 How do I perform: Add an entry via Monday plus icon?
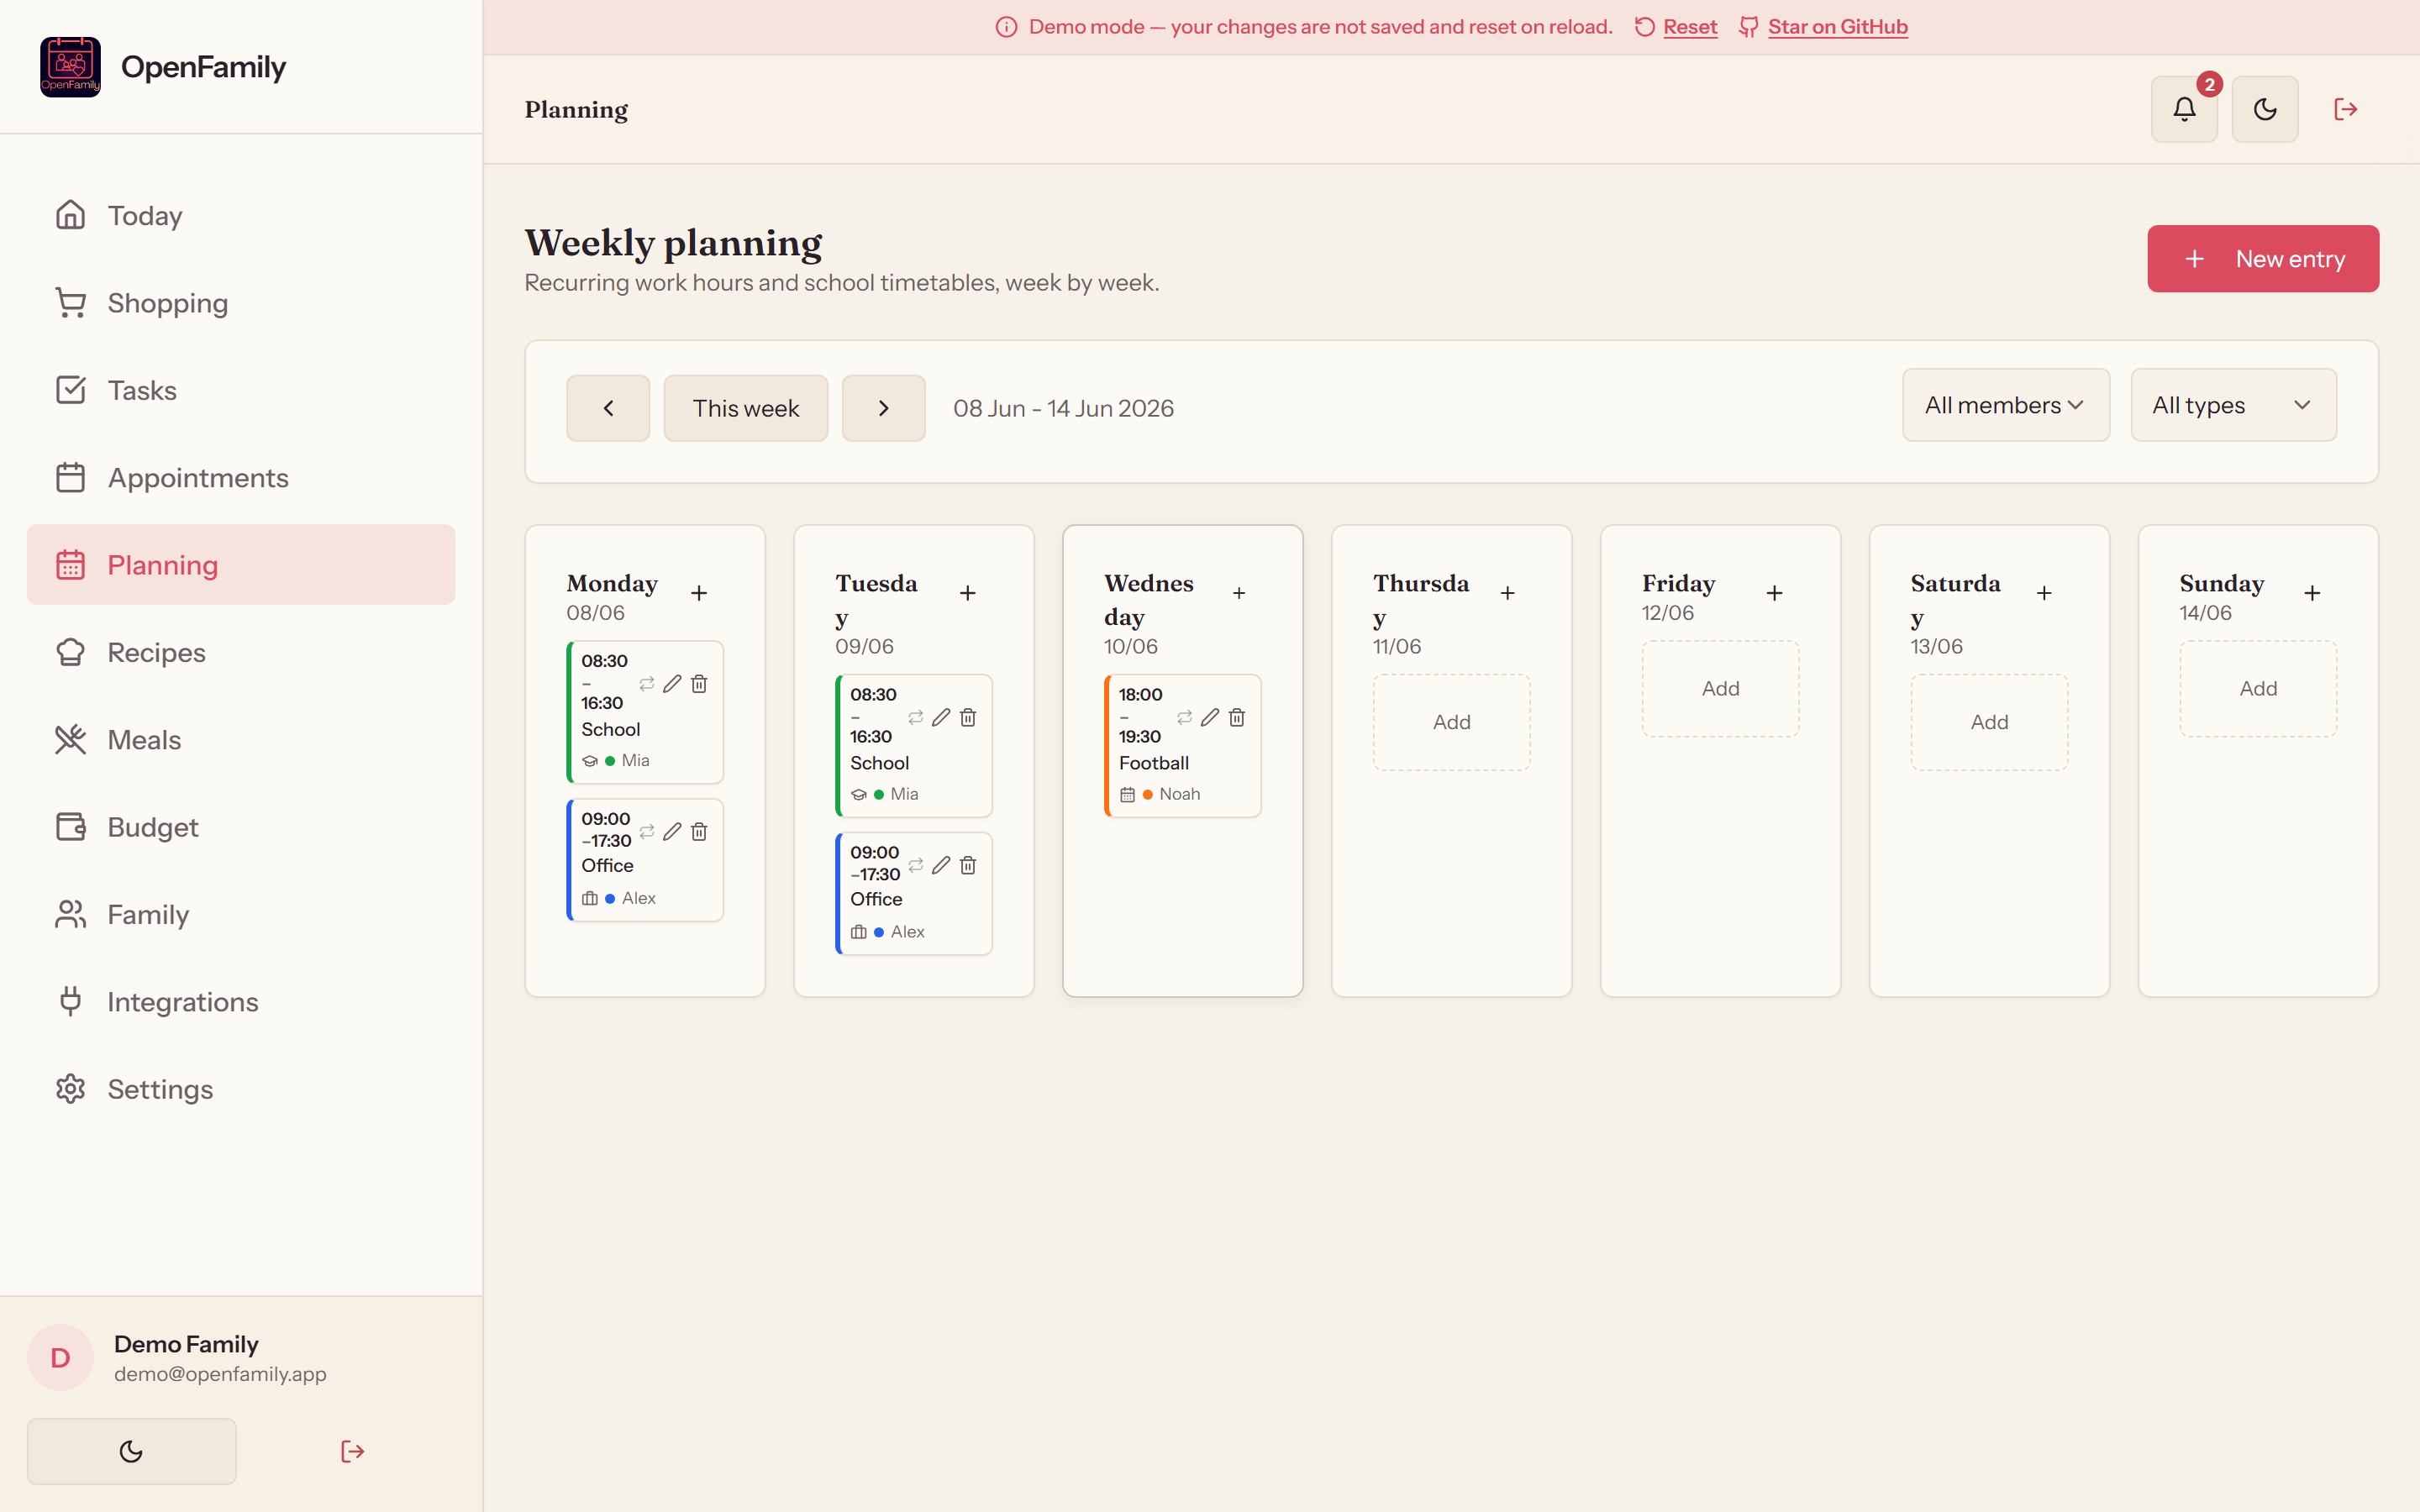tap(699, 593)
